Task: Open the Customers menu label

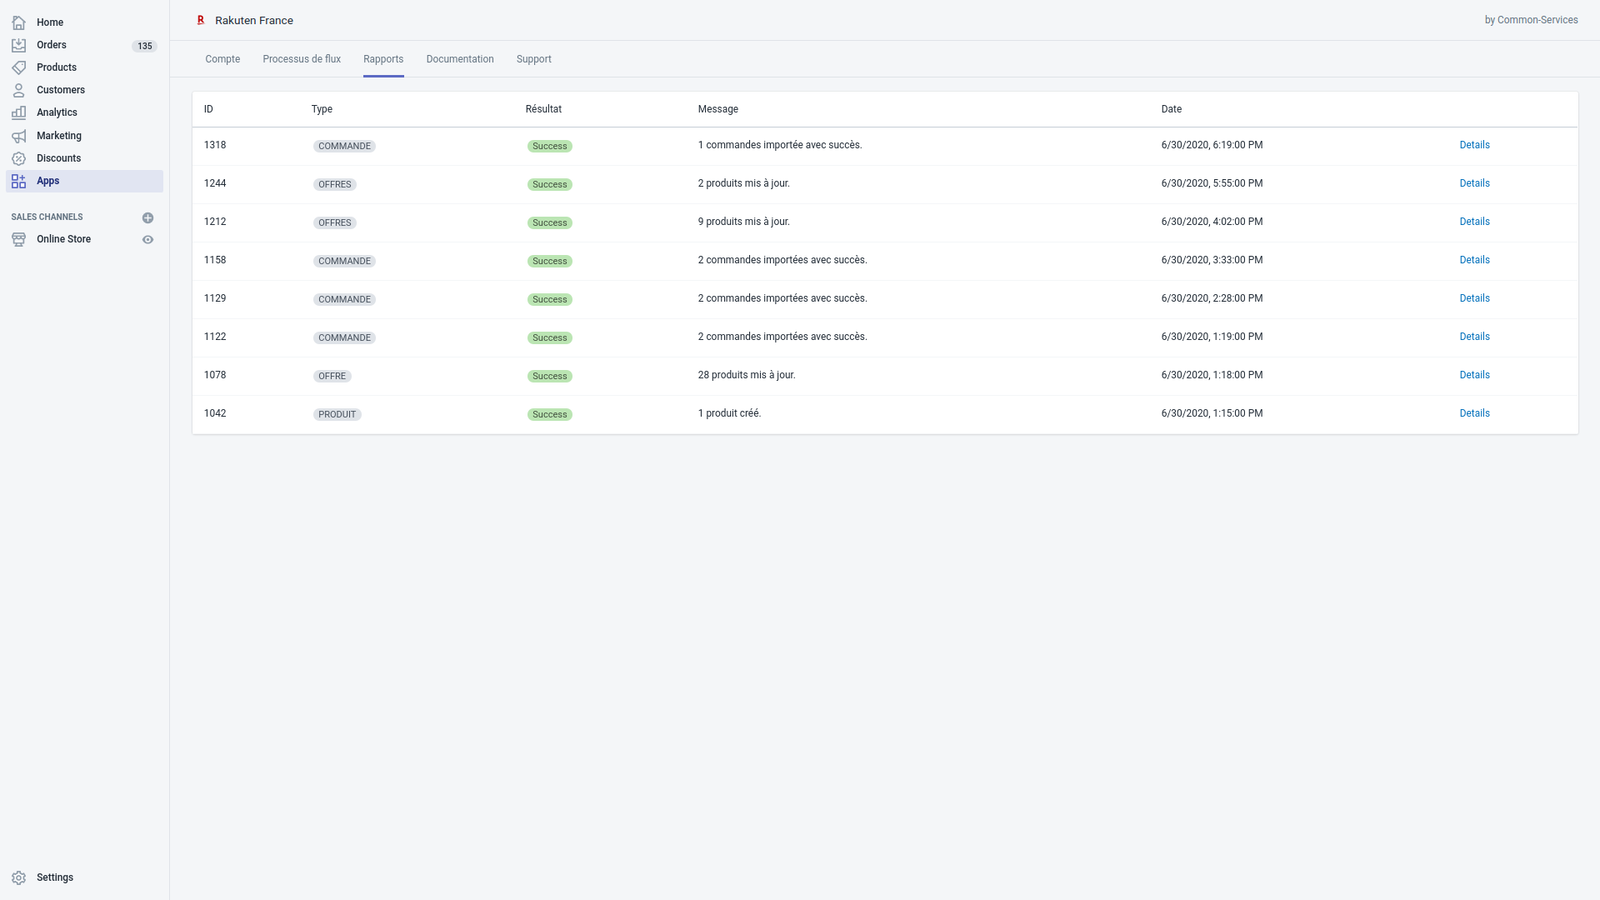Action: [x=61, y=90]
